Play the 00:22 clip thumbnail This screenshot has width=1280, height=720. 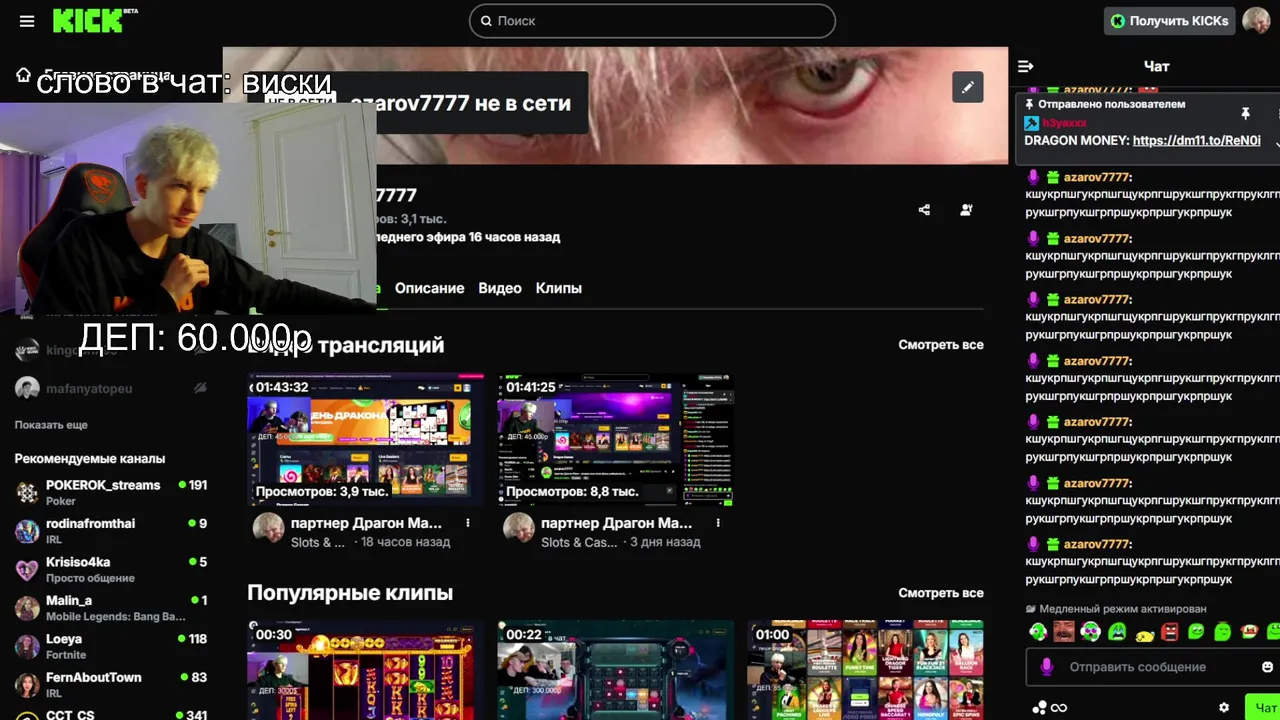tap(616, 670)
